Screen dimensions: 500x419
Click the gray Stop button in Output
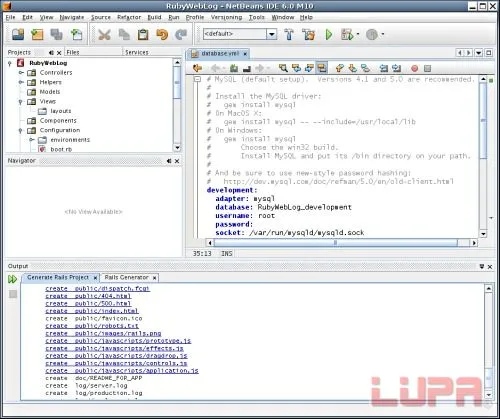(x=13, y=294)
